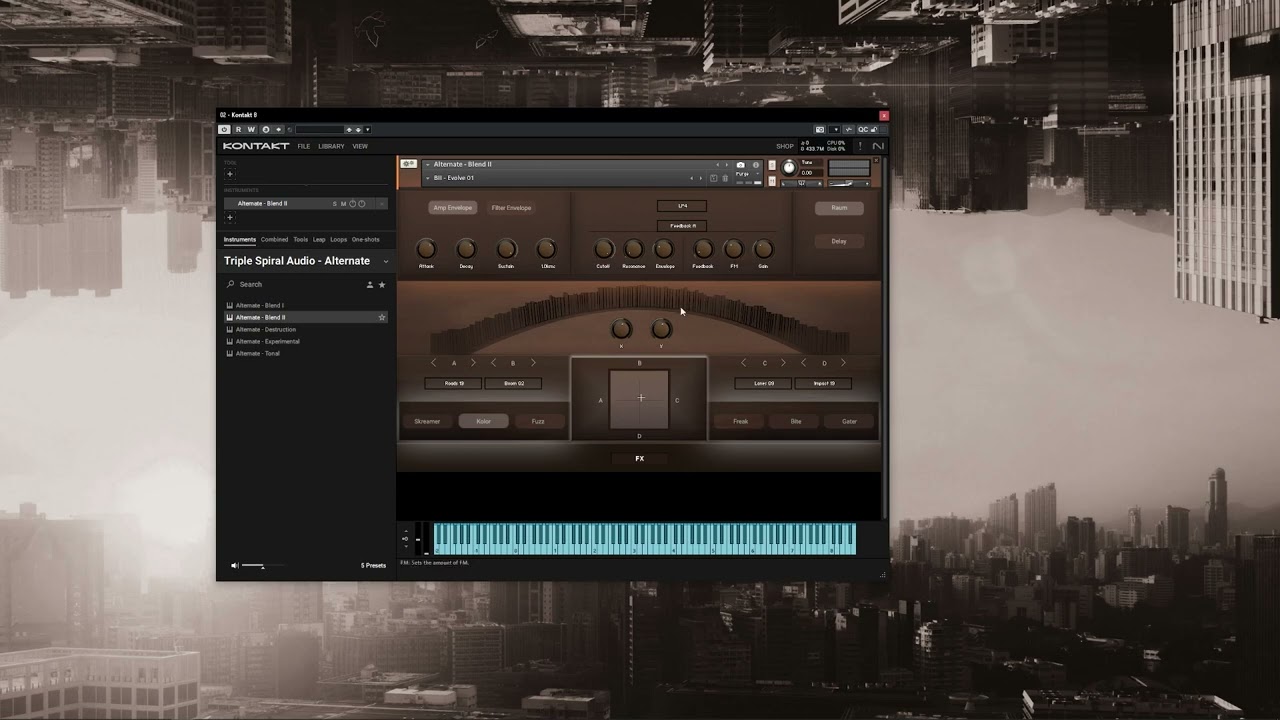The image size is (1280, 720).
Task: Enable the Skreamer effect button
Action: coord(427,421)
